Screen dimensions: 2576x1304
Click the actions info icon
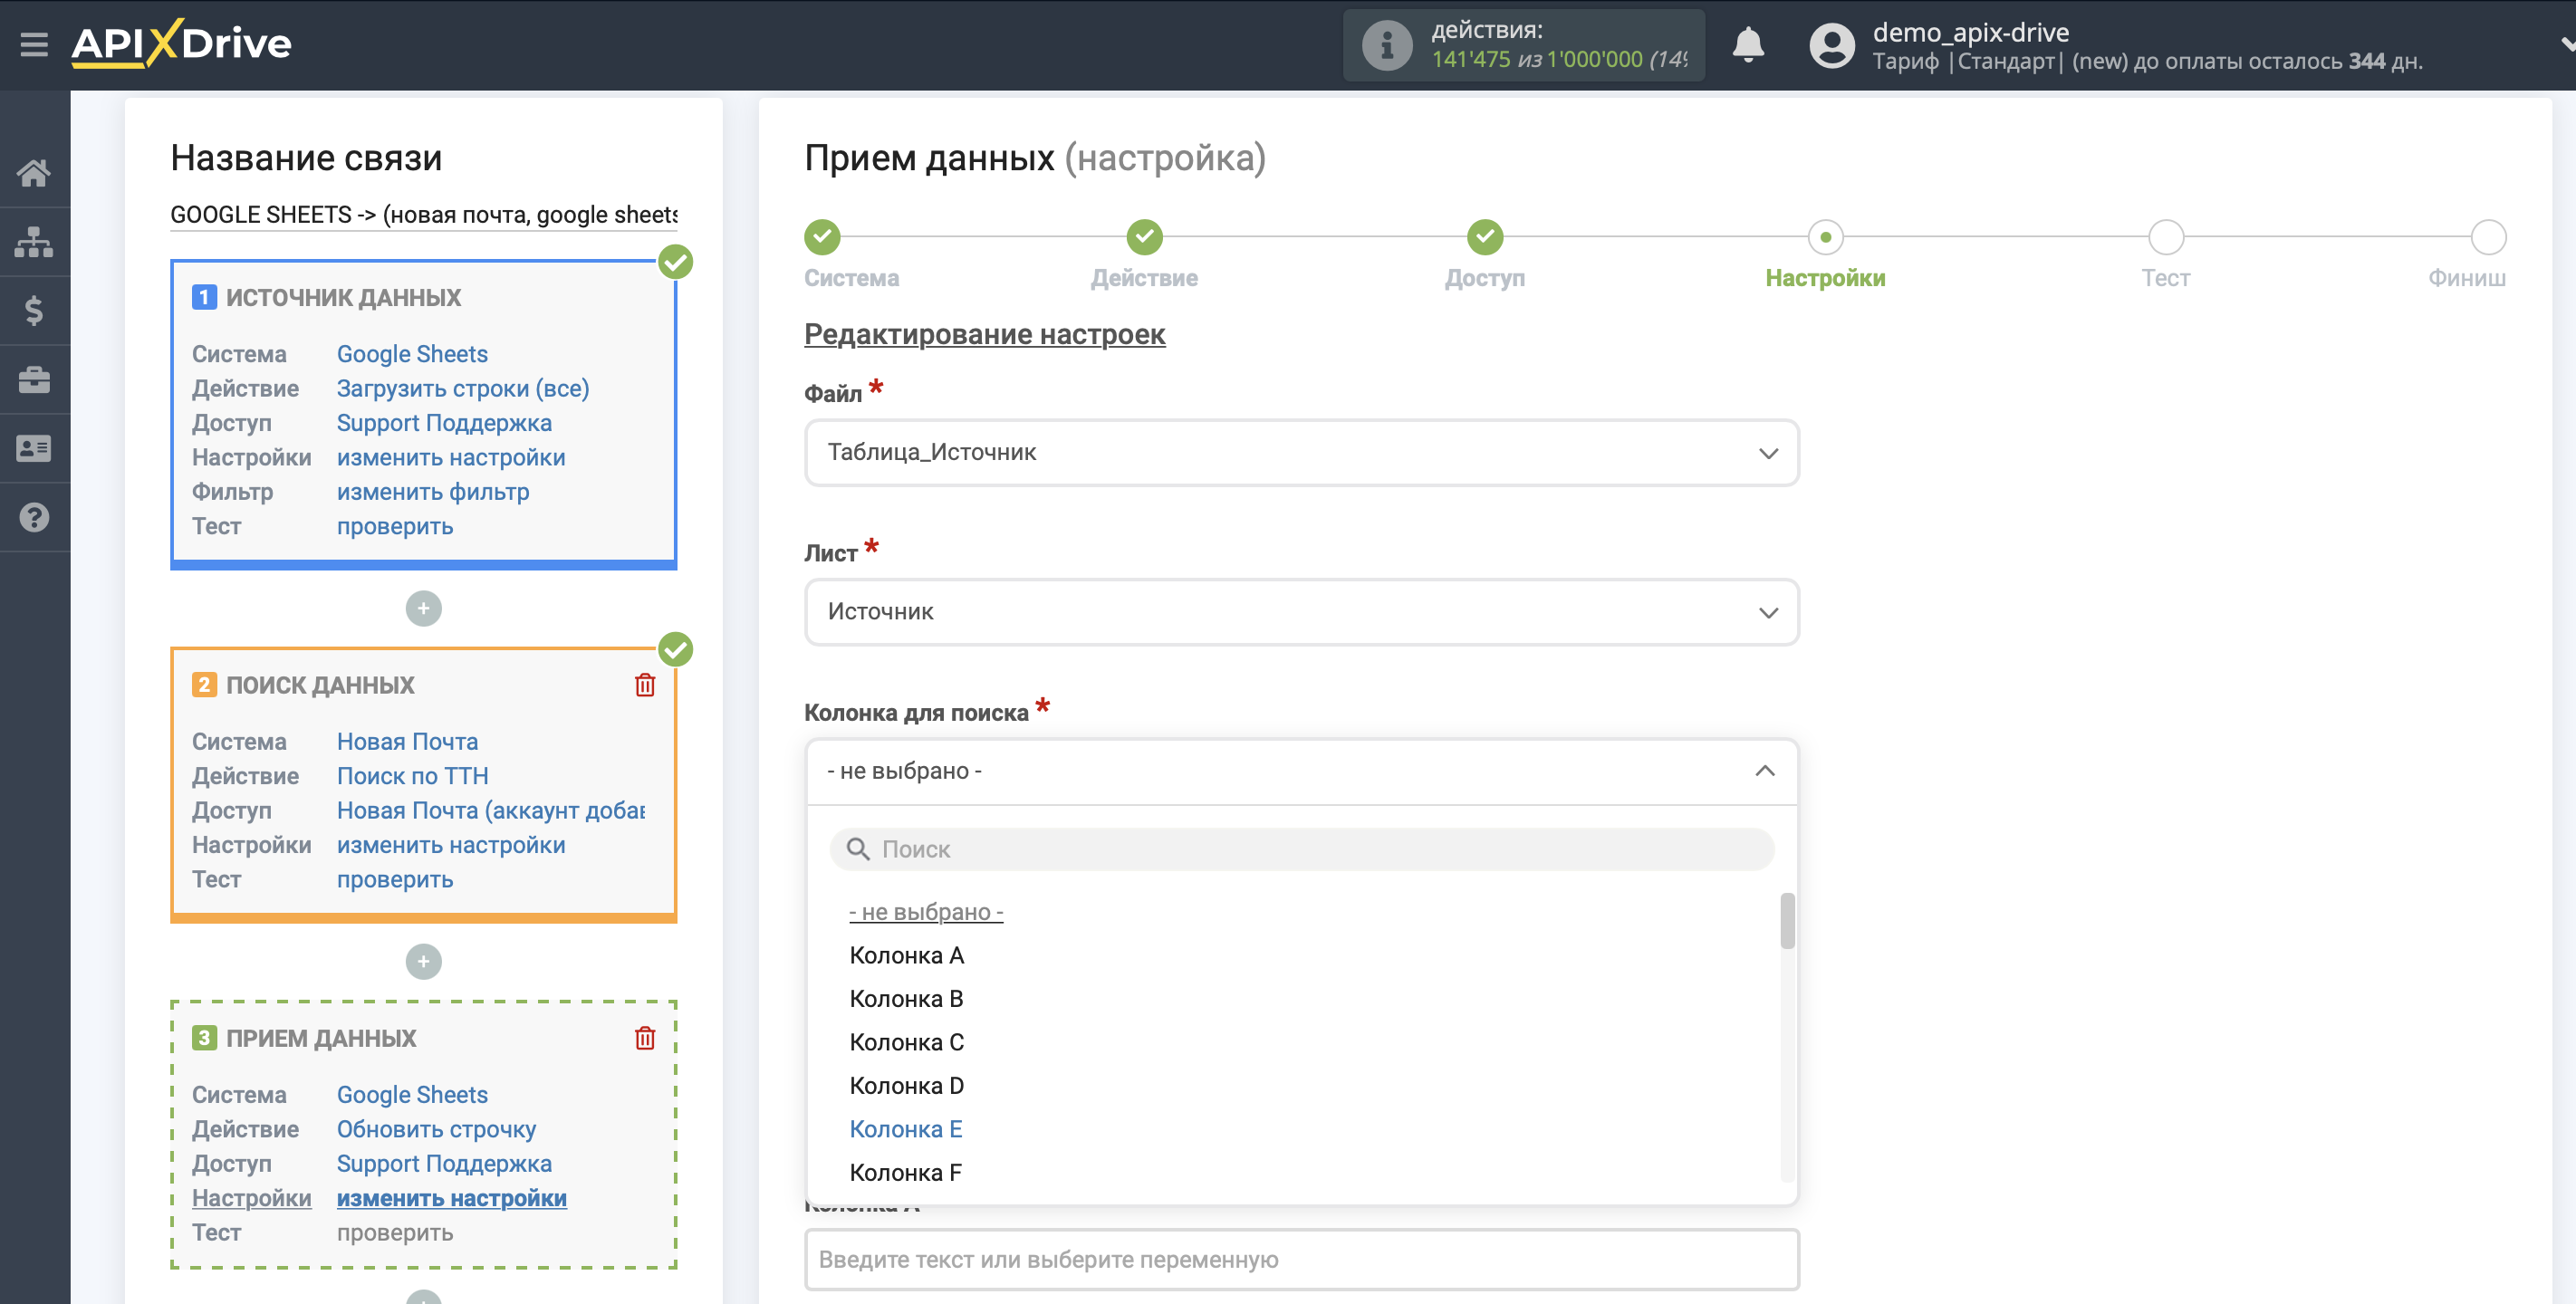(x=1387, y=45)
